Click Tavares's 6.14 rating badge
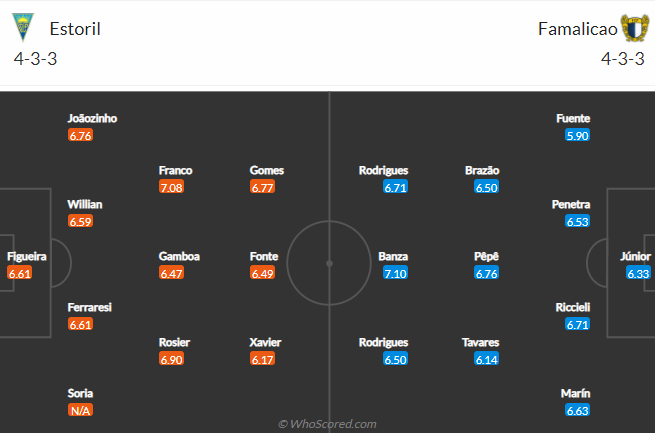This screenshot has height=433, width=655. [486, 359]
